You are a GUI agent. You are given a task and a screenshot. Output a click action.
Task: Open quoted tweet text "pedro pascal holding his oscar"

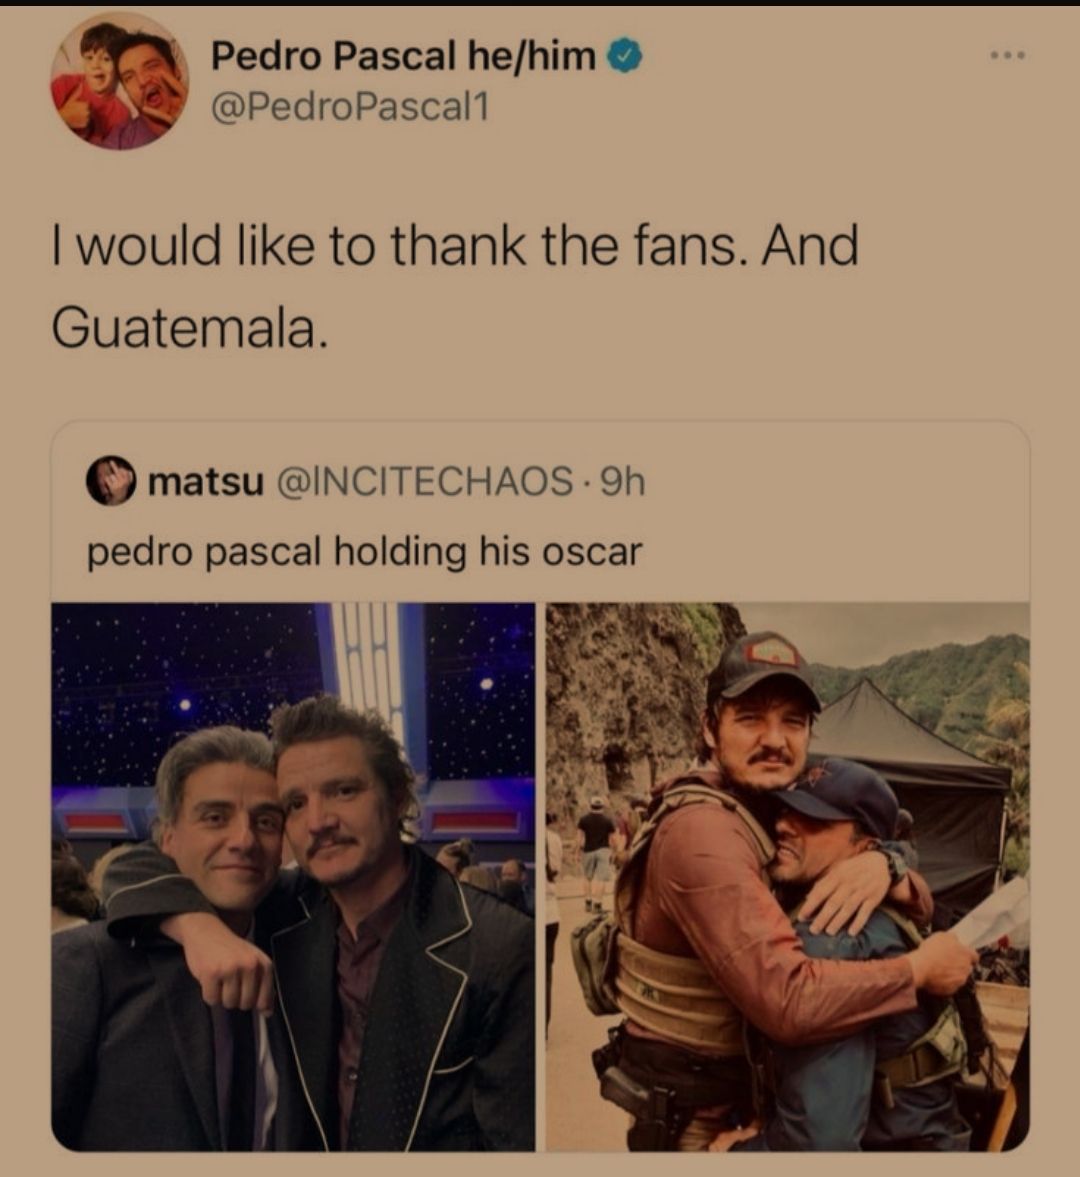[365, 552]
